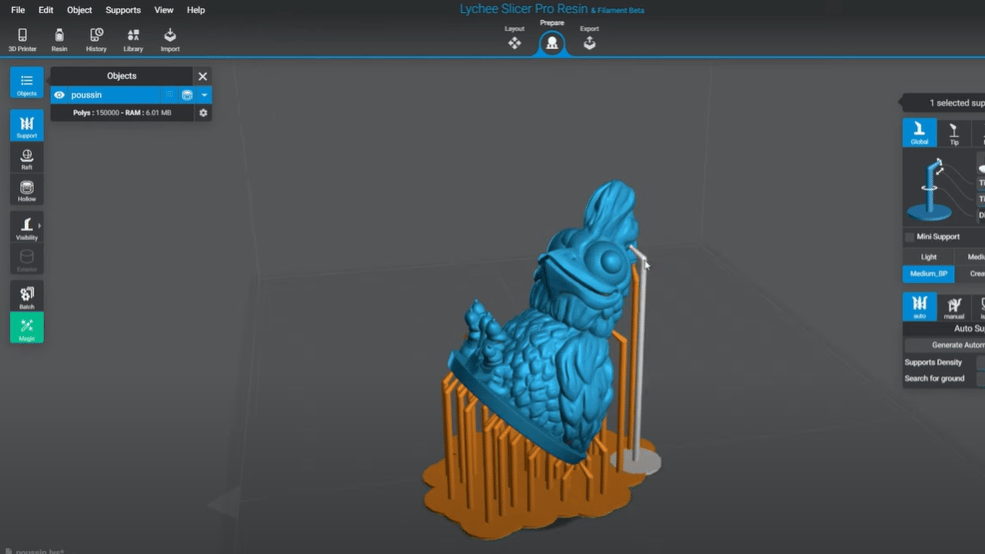Switch to the Export tab
985x554 pixels.
pos(589,40)
